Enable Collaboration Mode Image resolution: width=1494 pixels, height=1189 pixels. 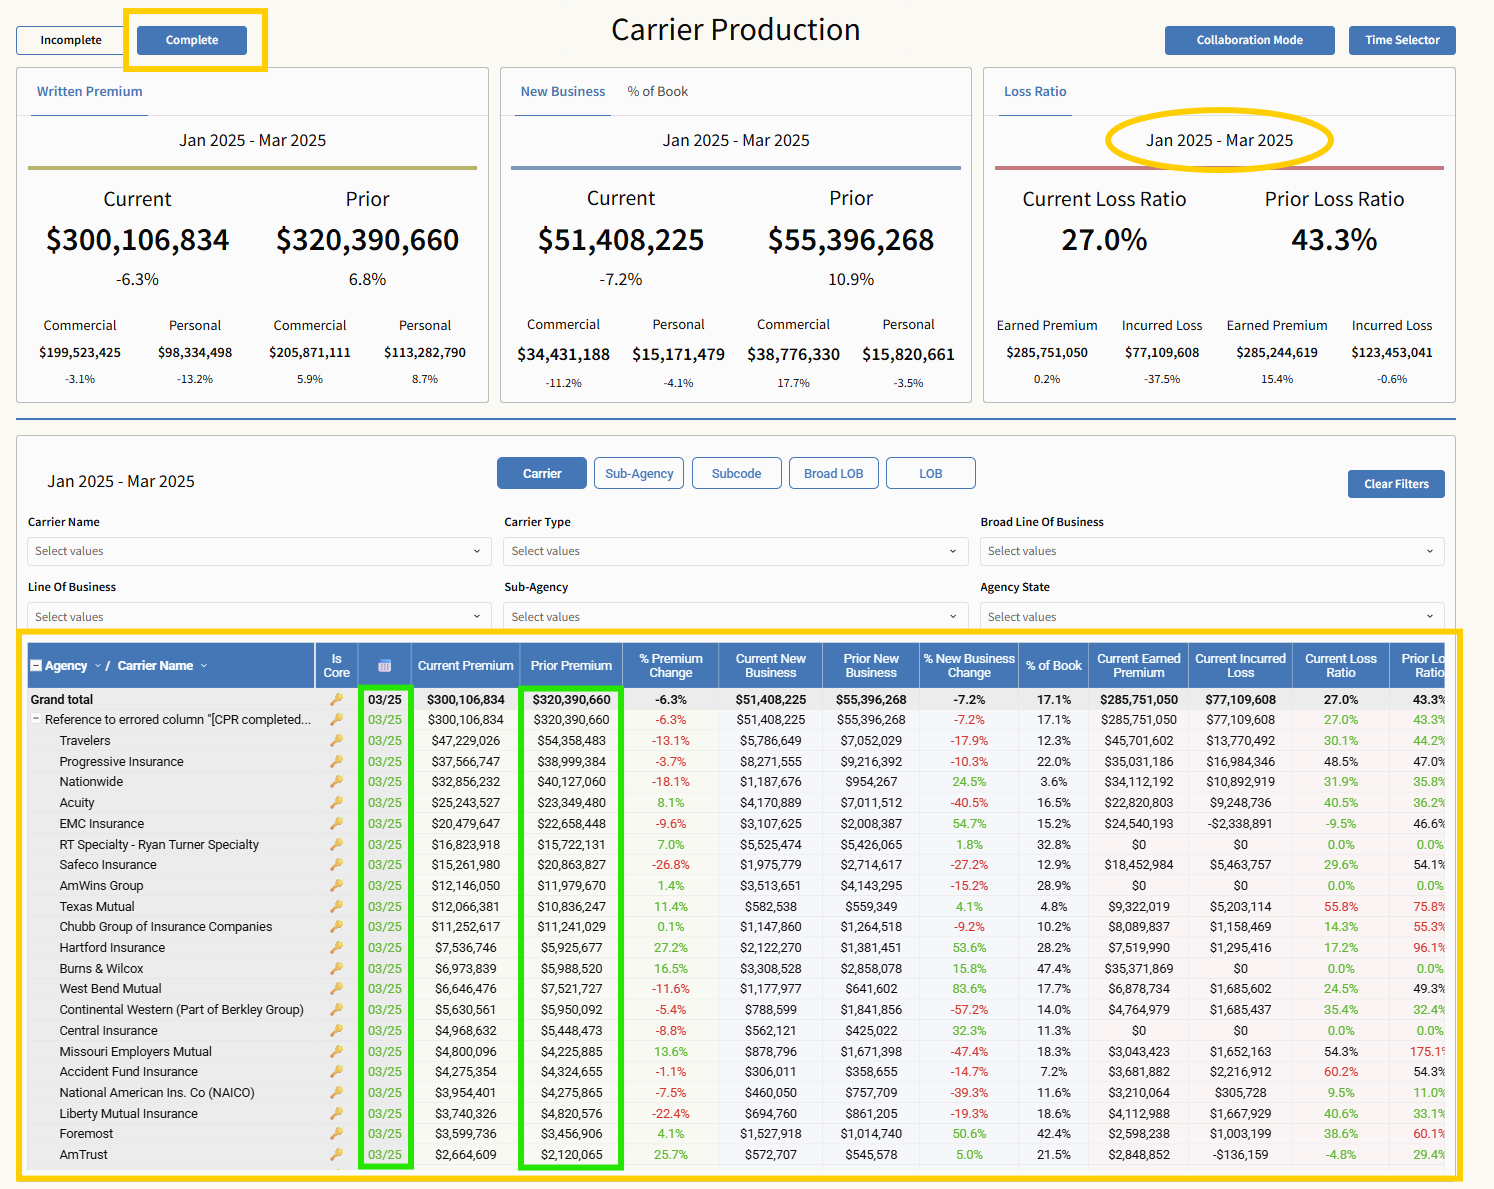(1249, 40)
